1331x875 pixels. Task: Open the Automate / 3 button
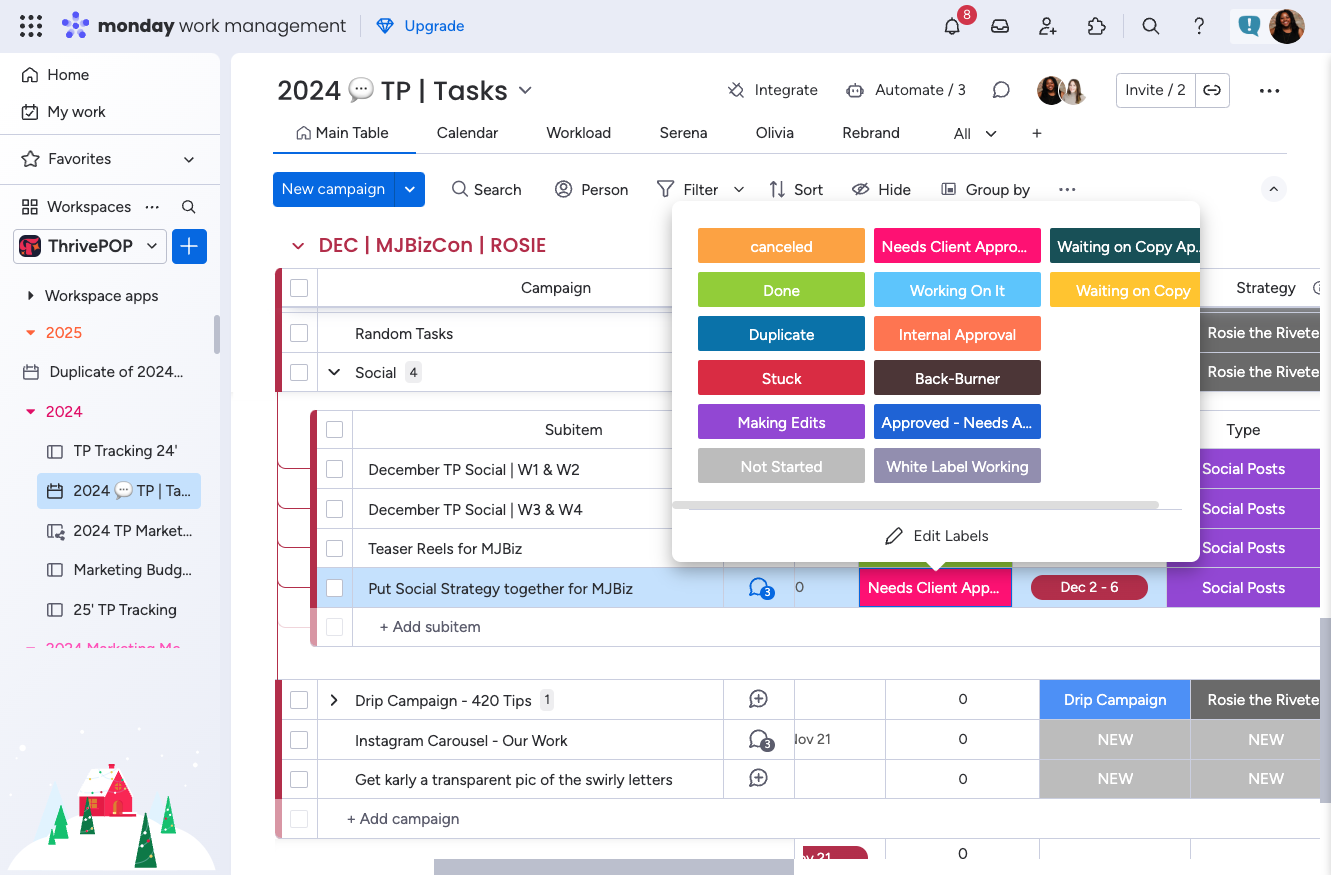pyautogui.click(x=906, y=90)
